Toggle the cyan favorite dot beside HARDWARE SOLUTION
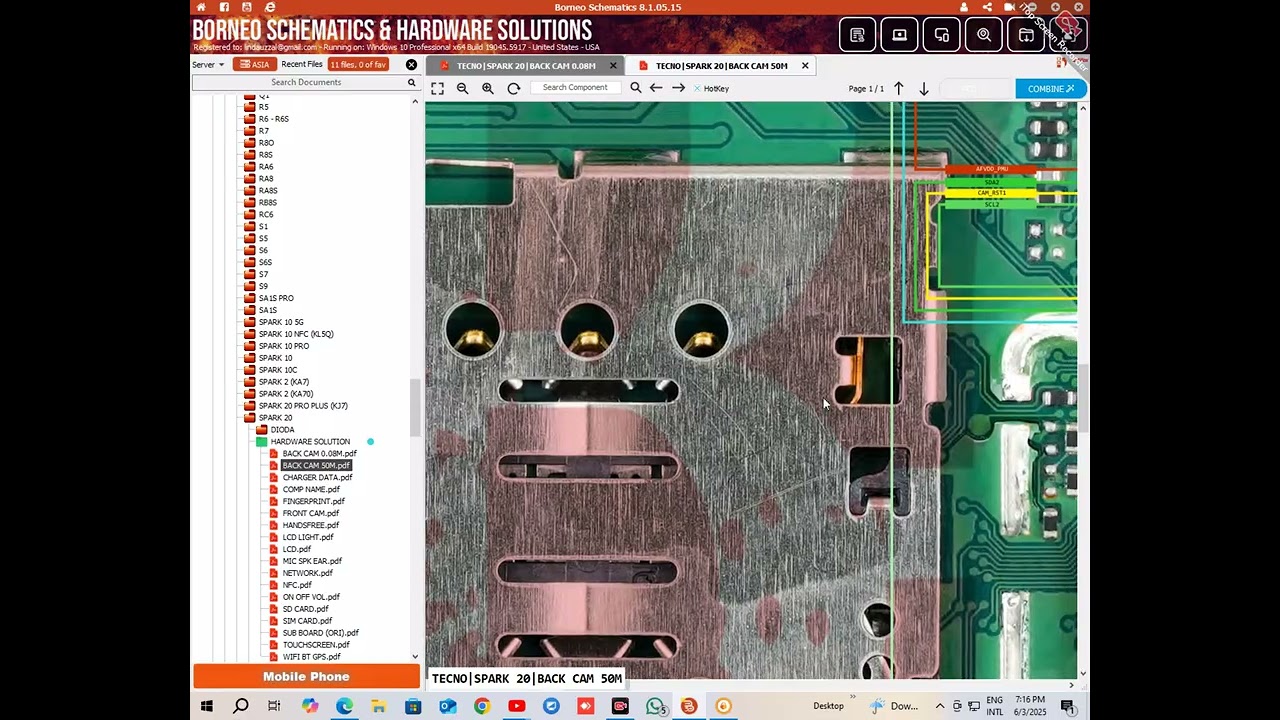Screen dimensions: 1280x720 [370, 441]
